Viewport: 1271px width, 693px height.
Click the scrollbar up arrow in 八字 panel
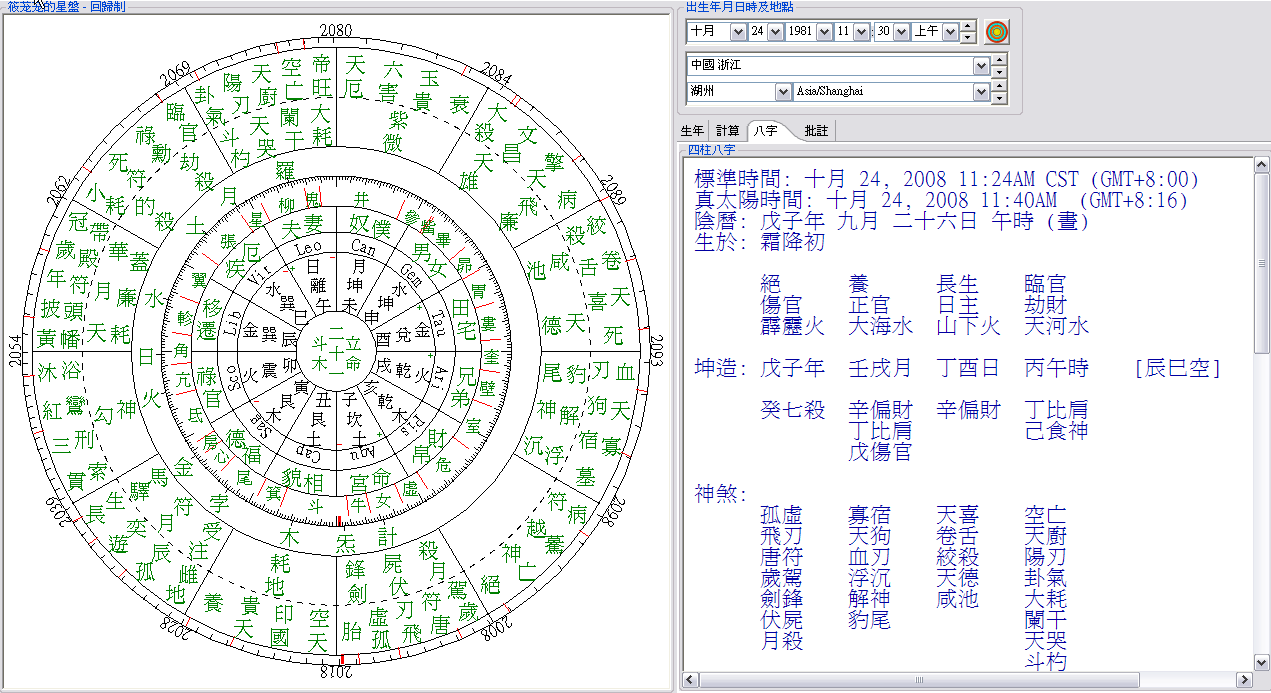click(x=1262, y=166)
